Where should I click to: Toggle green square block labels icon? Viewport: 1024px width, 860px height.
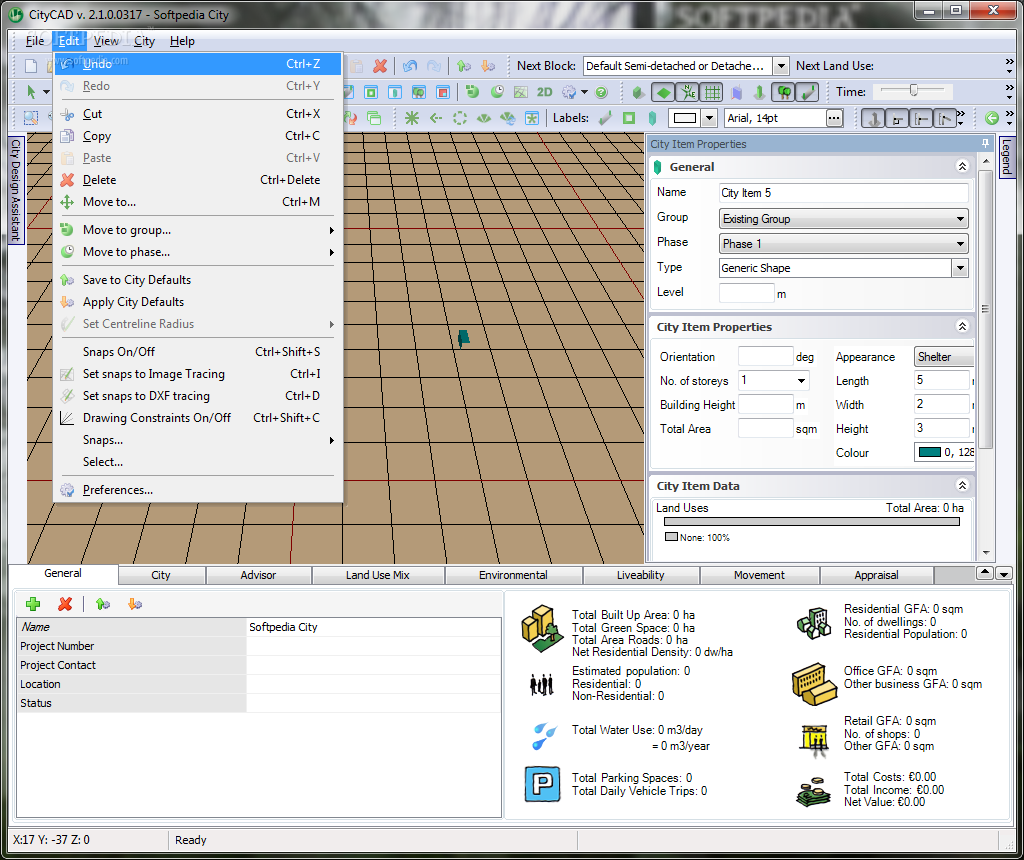click(x=629, y=118)
